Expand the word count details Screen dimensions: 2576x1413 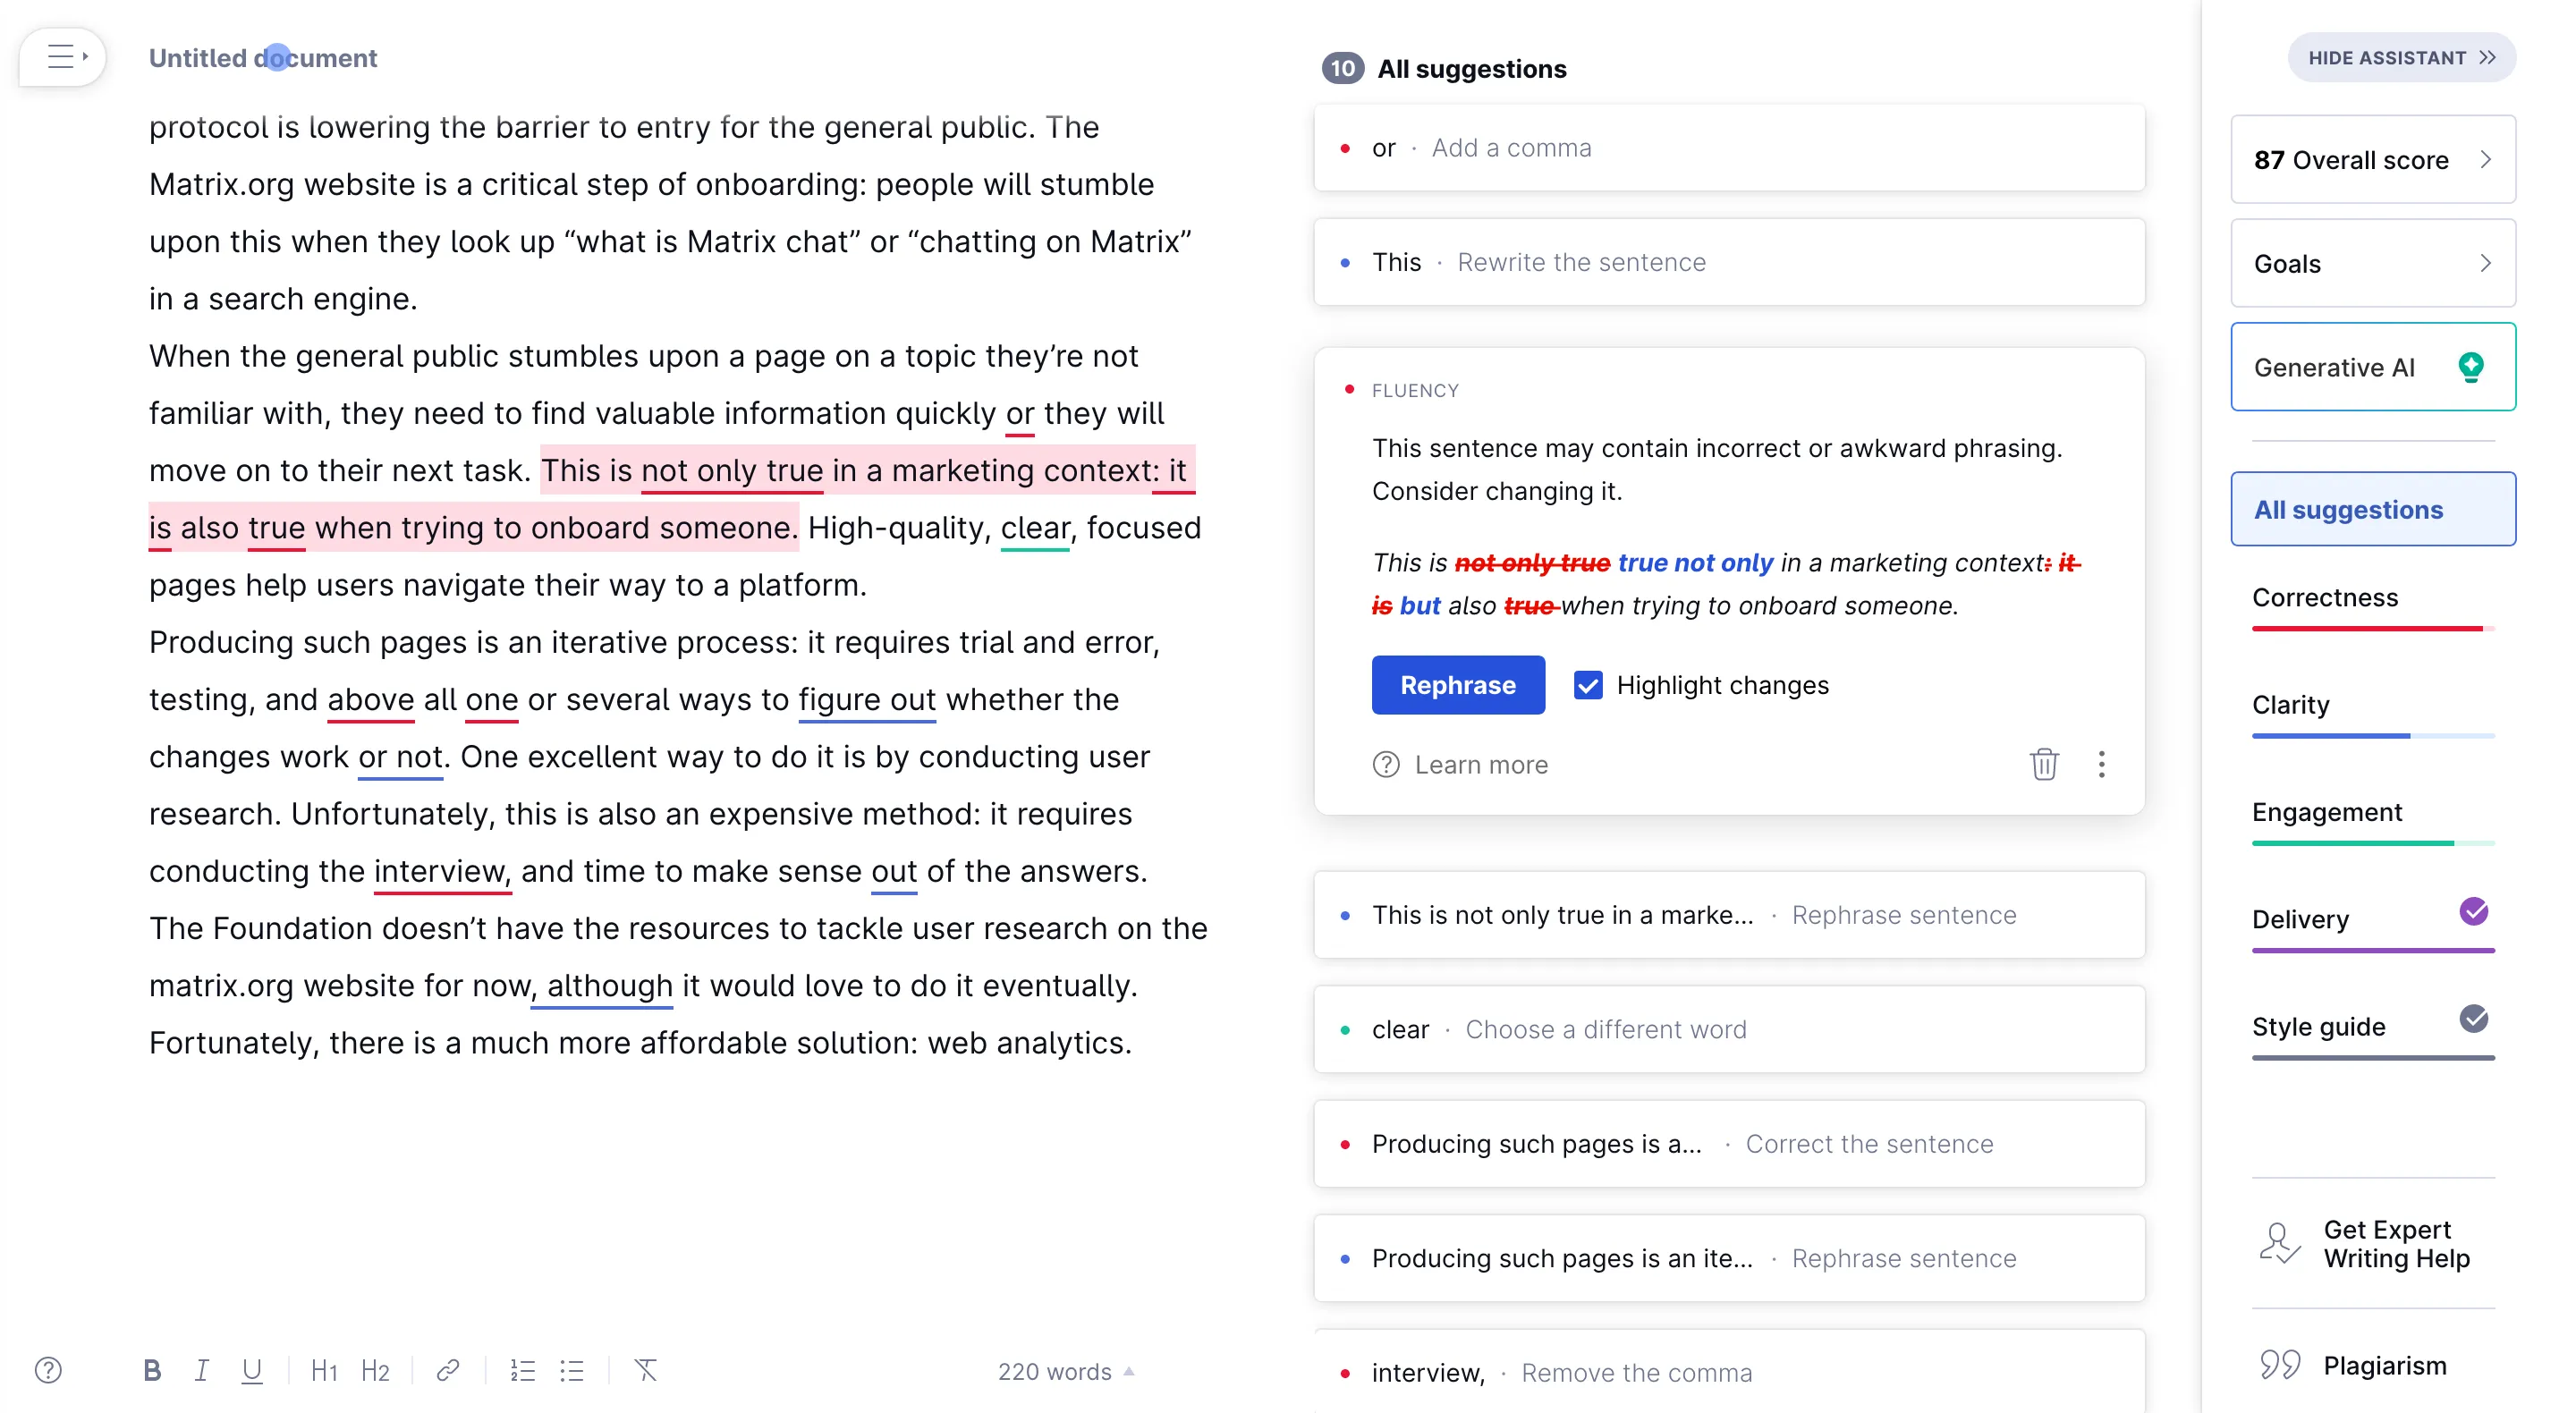coord(1065,1371)
